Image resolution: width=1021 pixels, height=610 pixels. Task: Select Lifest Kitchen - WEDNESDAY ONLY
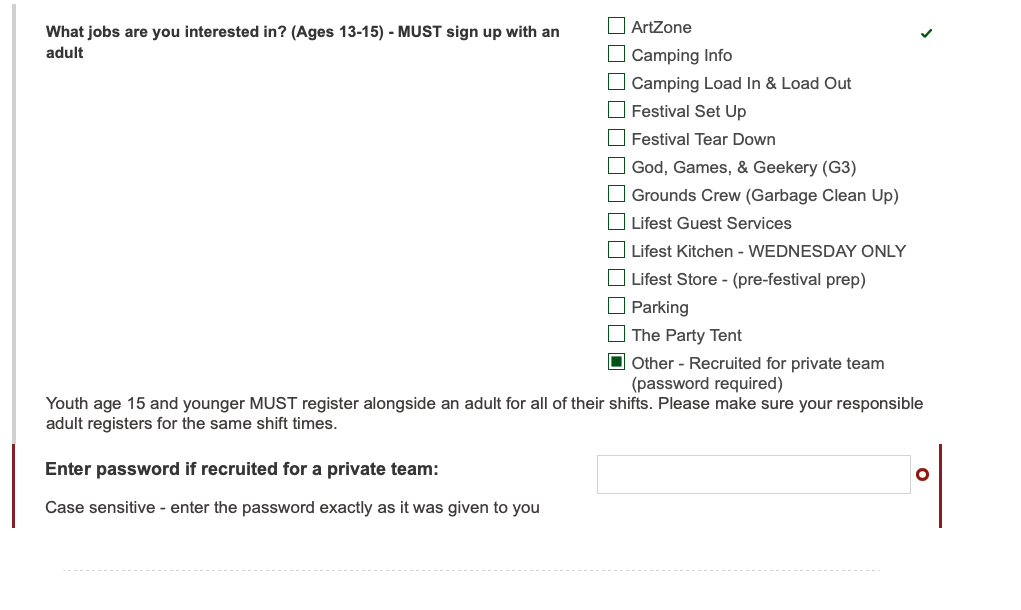616,249
